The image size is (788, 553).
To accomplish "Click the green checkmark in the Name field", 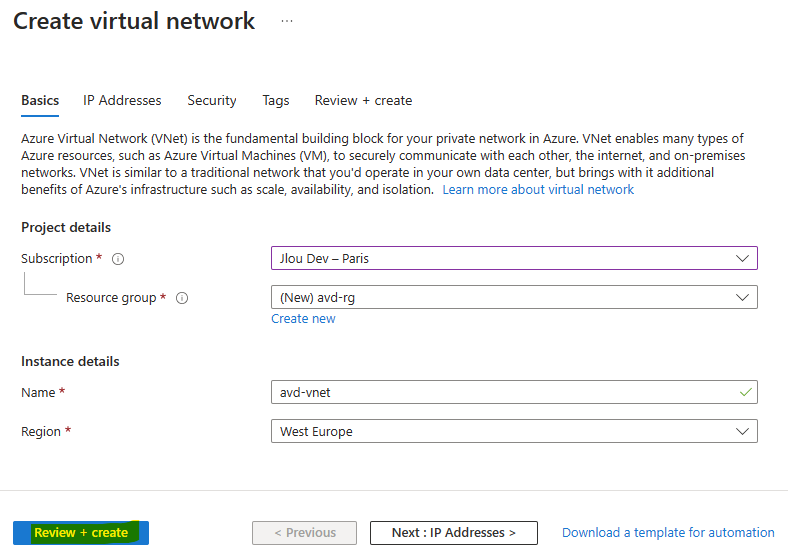I will click(x=745, y=392).
